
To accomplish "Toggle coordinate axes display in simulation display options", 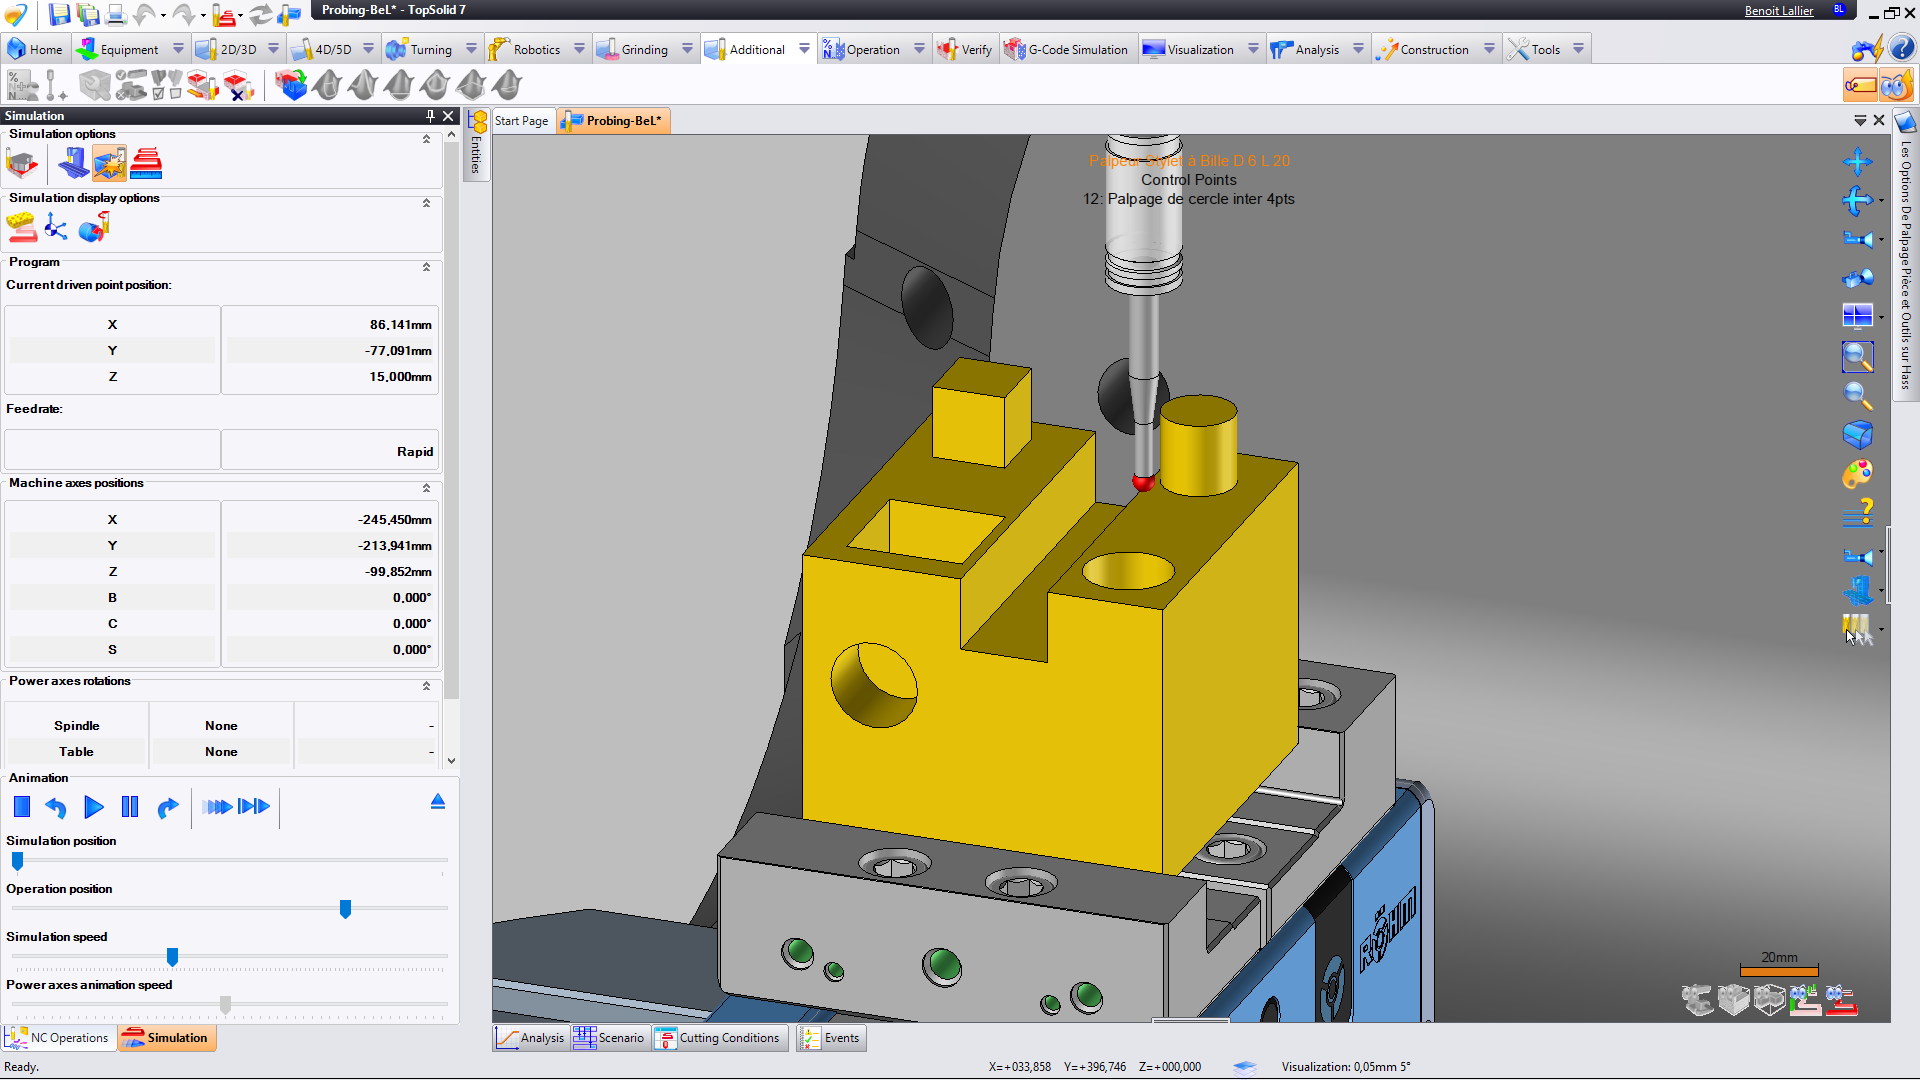I will click(x=56, y=228).
